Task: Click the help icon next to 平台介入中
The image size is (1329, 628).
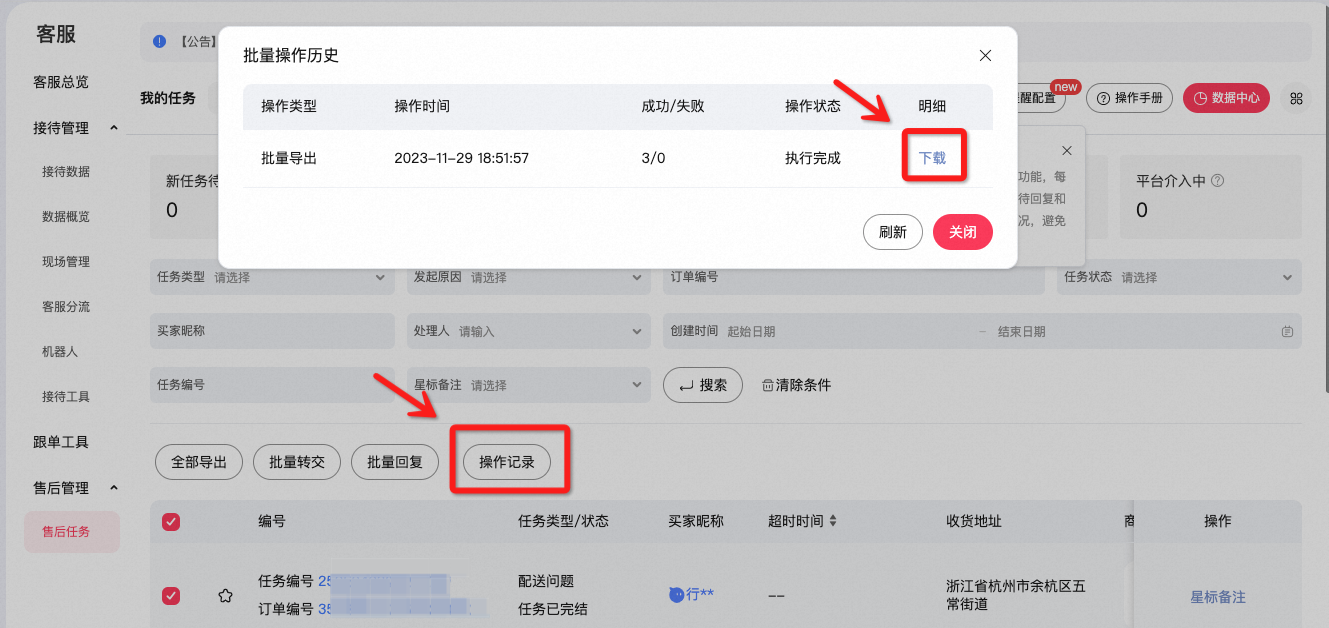Action: 1217,181
